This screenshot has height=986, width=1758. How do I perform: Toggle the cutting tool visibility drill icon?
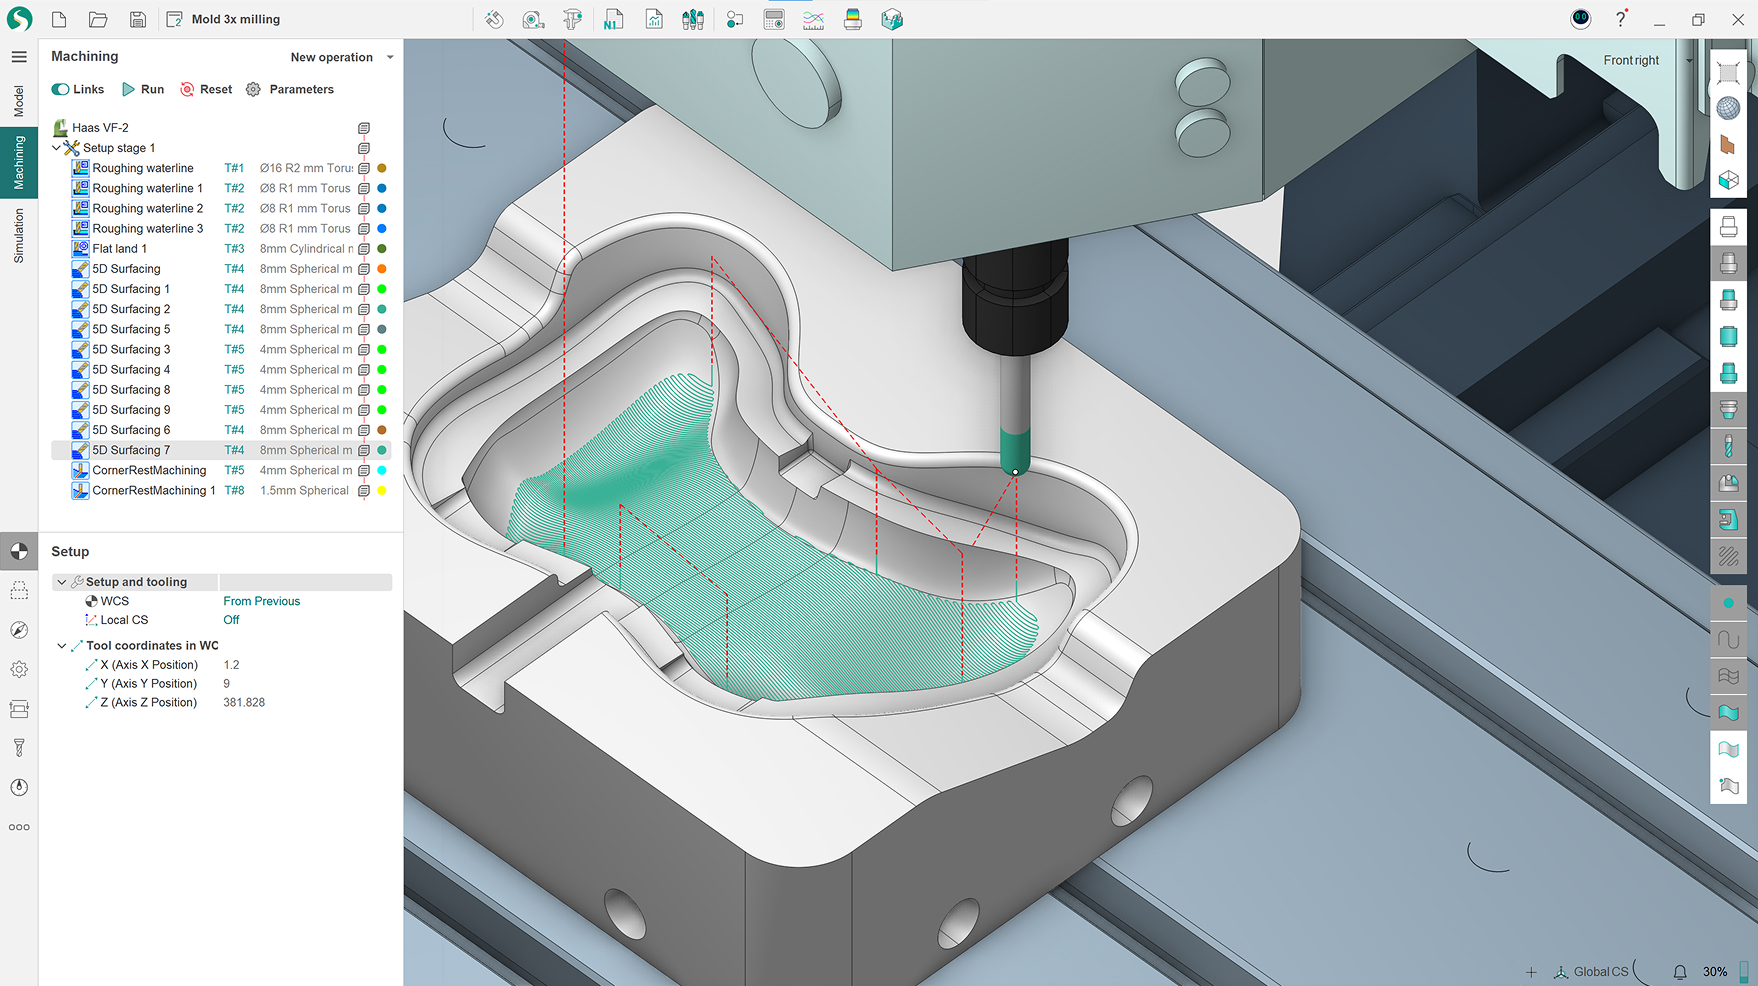[x=1728, y=446]
